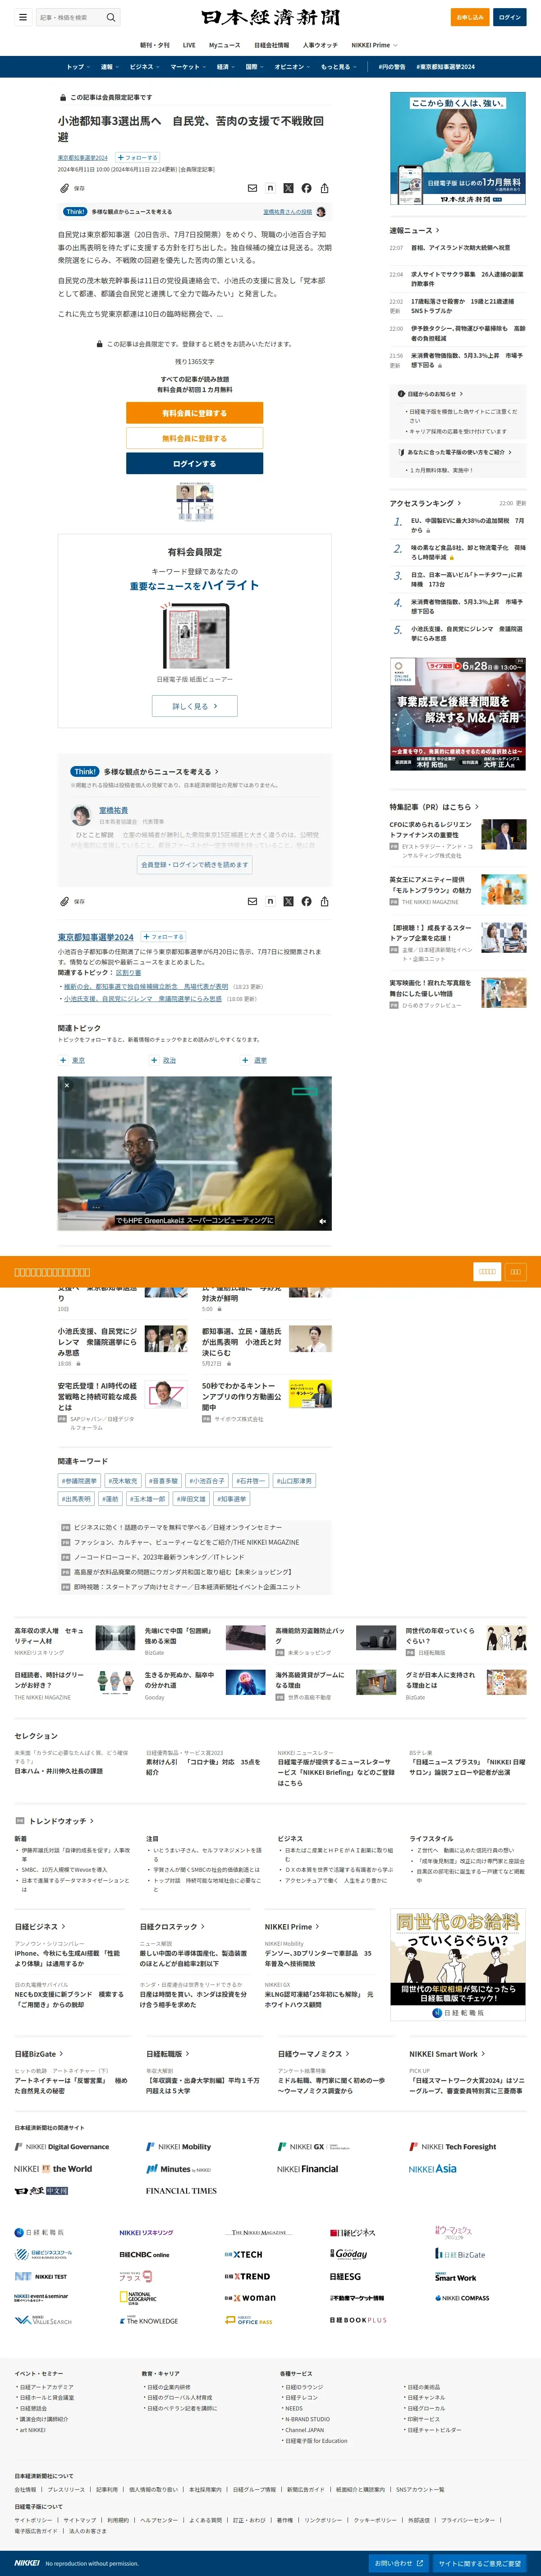Open 日経電子版 紙面ビューアー thumbnail
541x2576 pixels.
coord(195,636)
